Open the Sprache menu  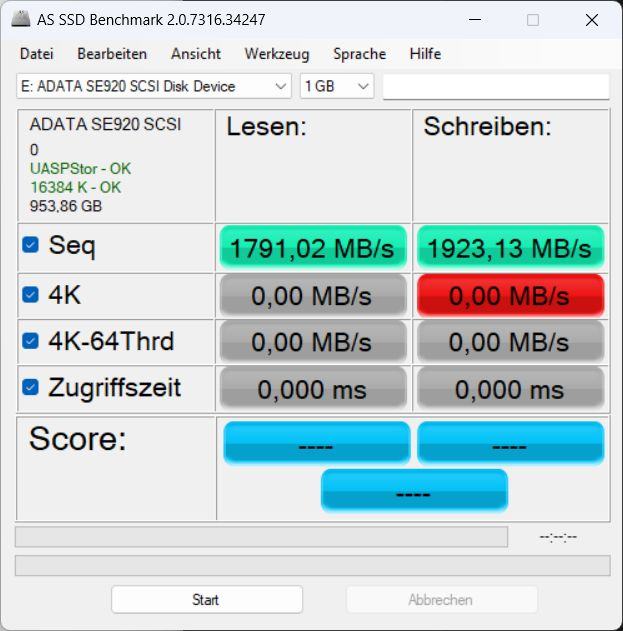coord(359,54)
